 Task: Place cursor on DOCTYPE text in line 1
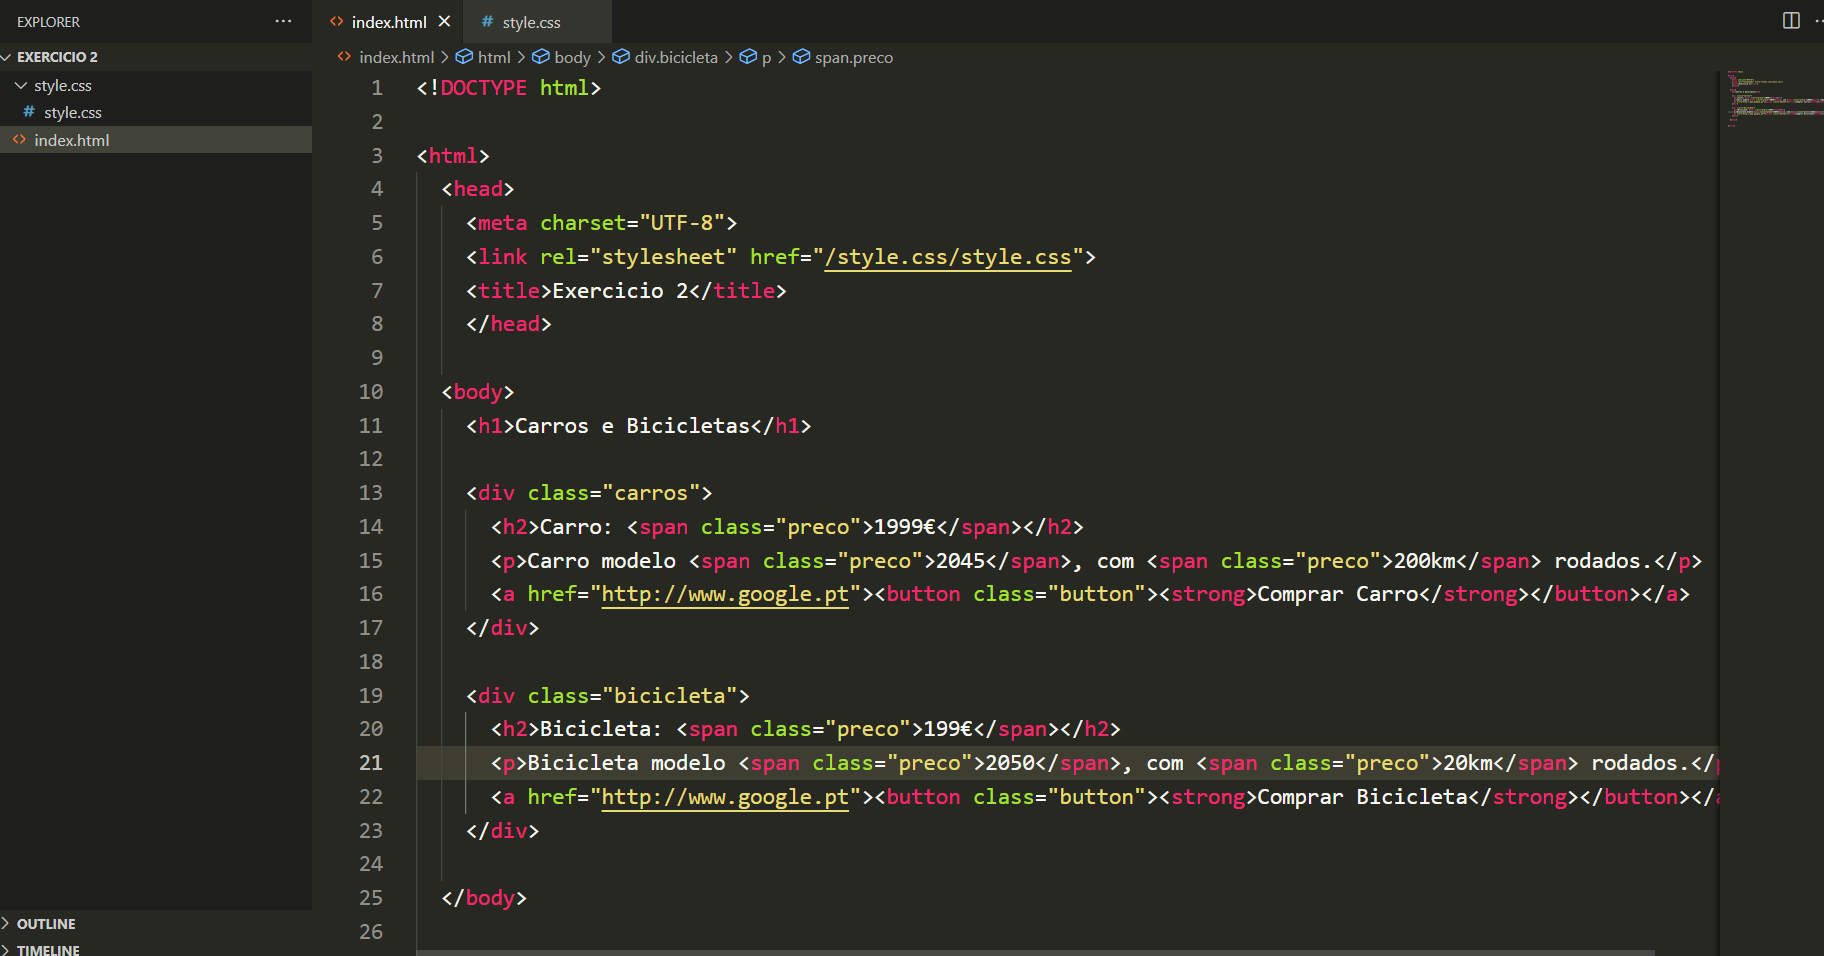click(483, 88)
